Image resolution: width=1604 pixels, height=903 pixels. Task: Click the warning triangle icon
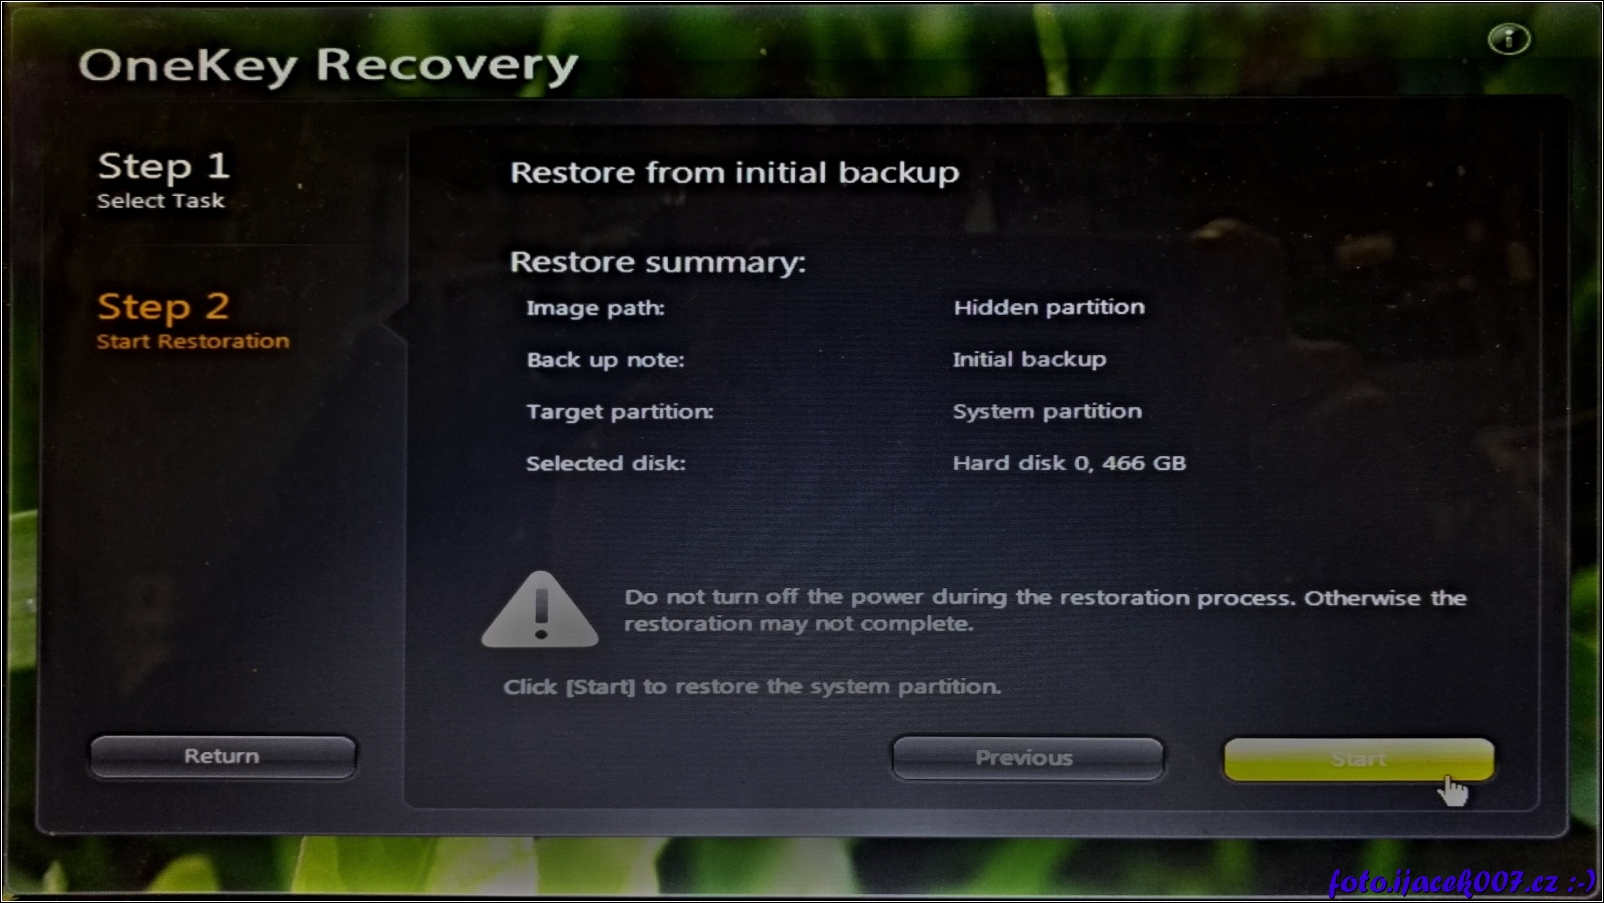tap(540, 609)
